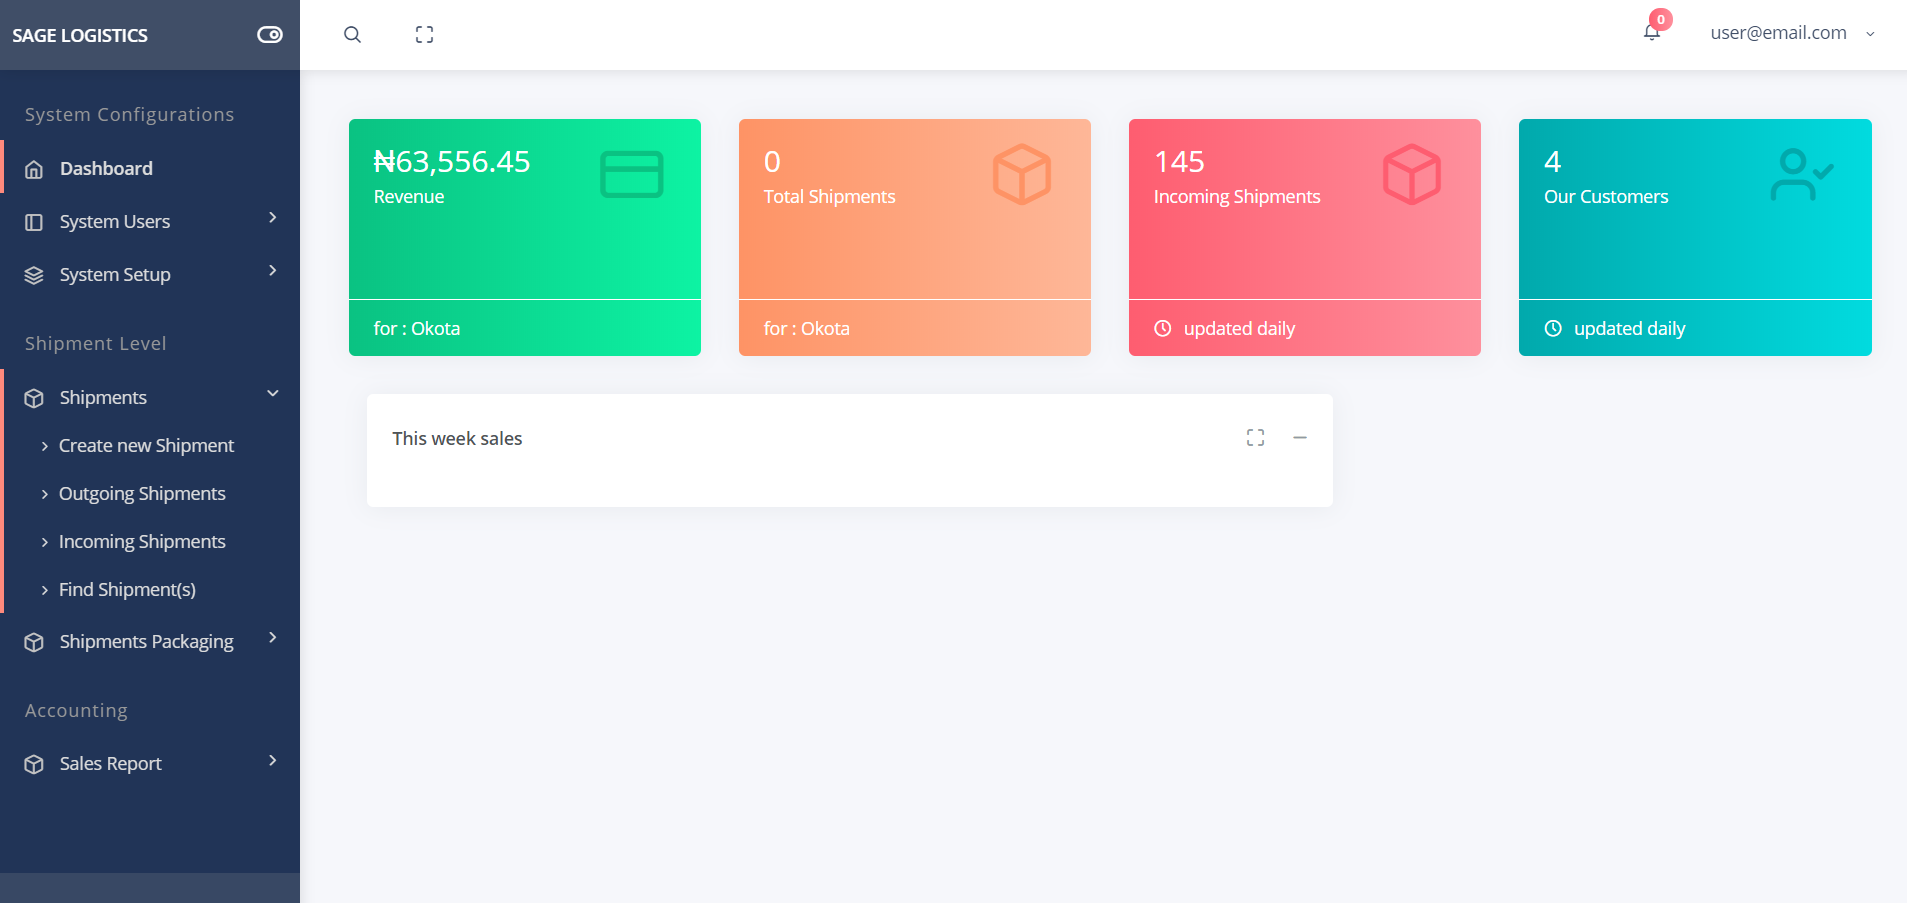Click 'updated daily' on Incoming Shipments card
Image resolution: width=1907 pixels, height=903 pixels.
[1239, 328]
